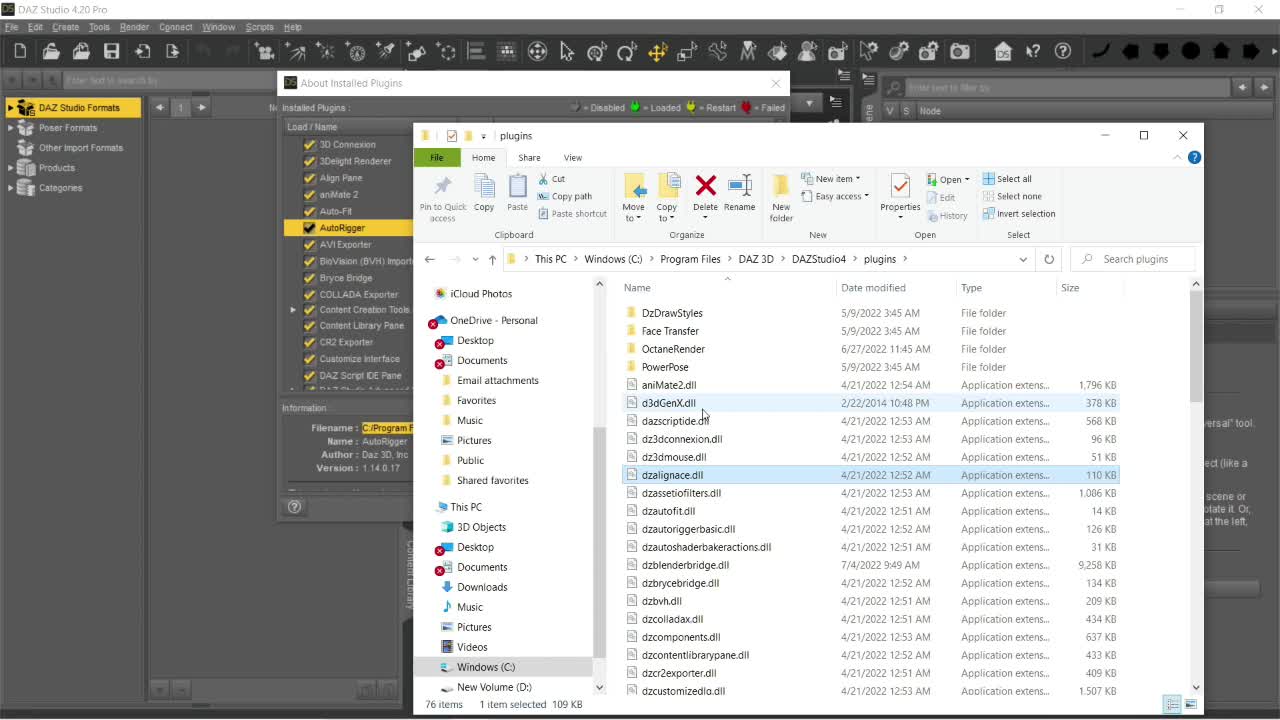
Task: Toggle the COLLADA Exporter plugin checkbox
Action: coord(309,295)
